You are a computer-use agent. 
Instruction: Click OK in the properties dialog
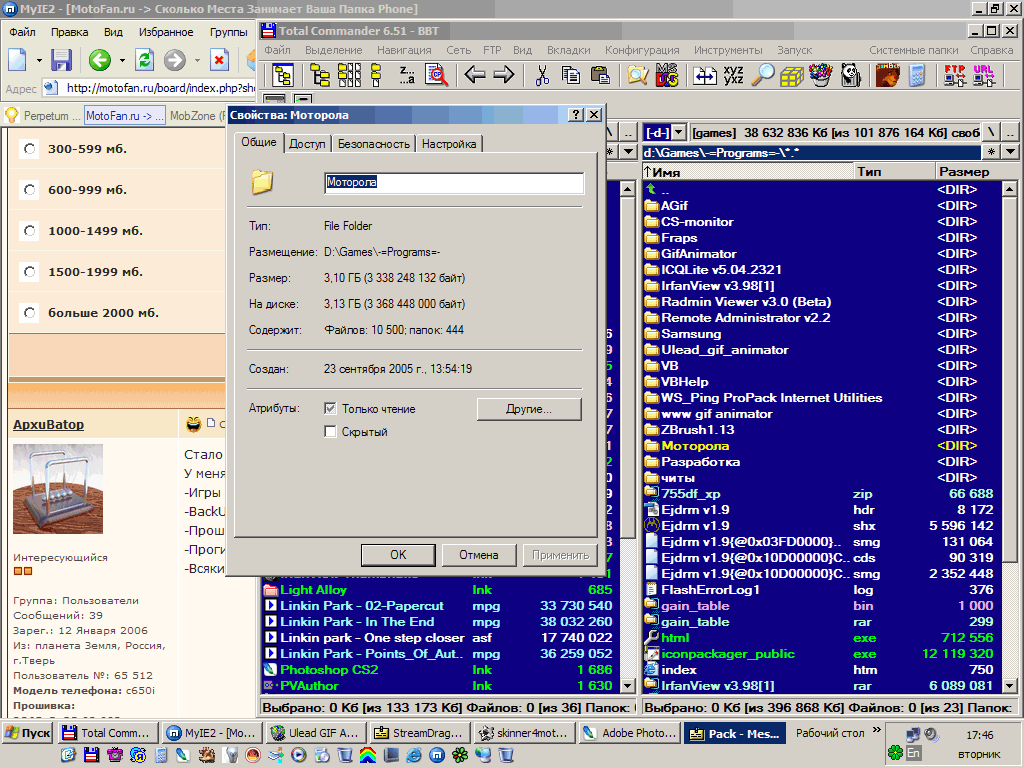pyautogui.click(x=398, y=555)
